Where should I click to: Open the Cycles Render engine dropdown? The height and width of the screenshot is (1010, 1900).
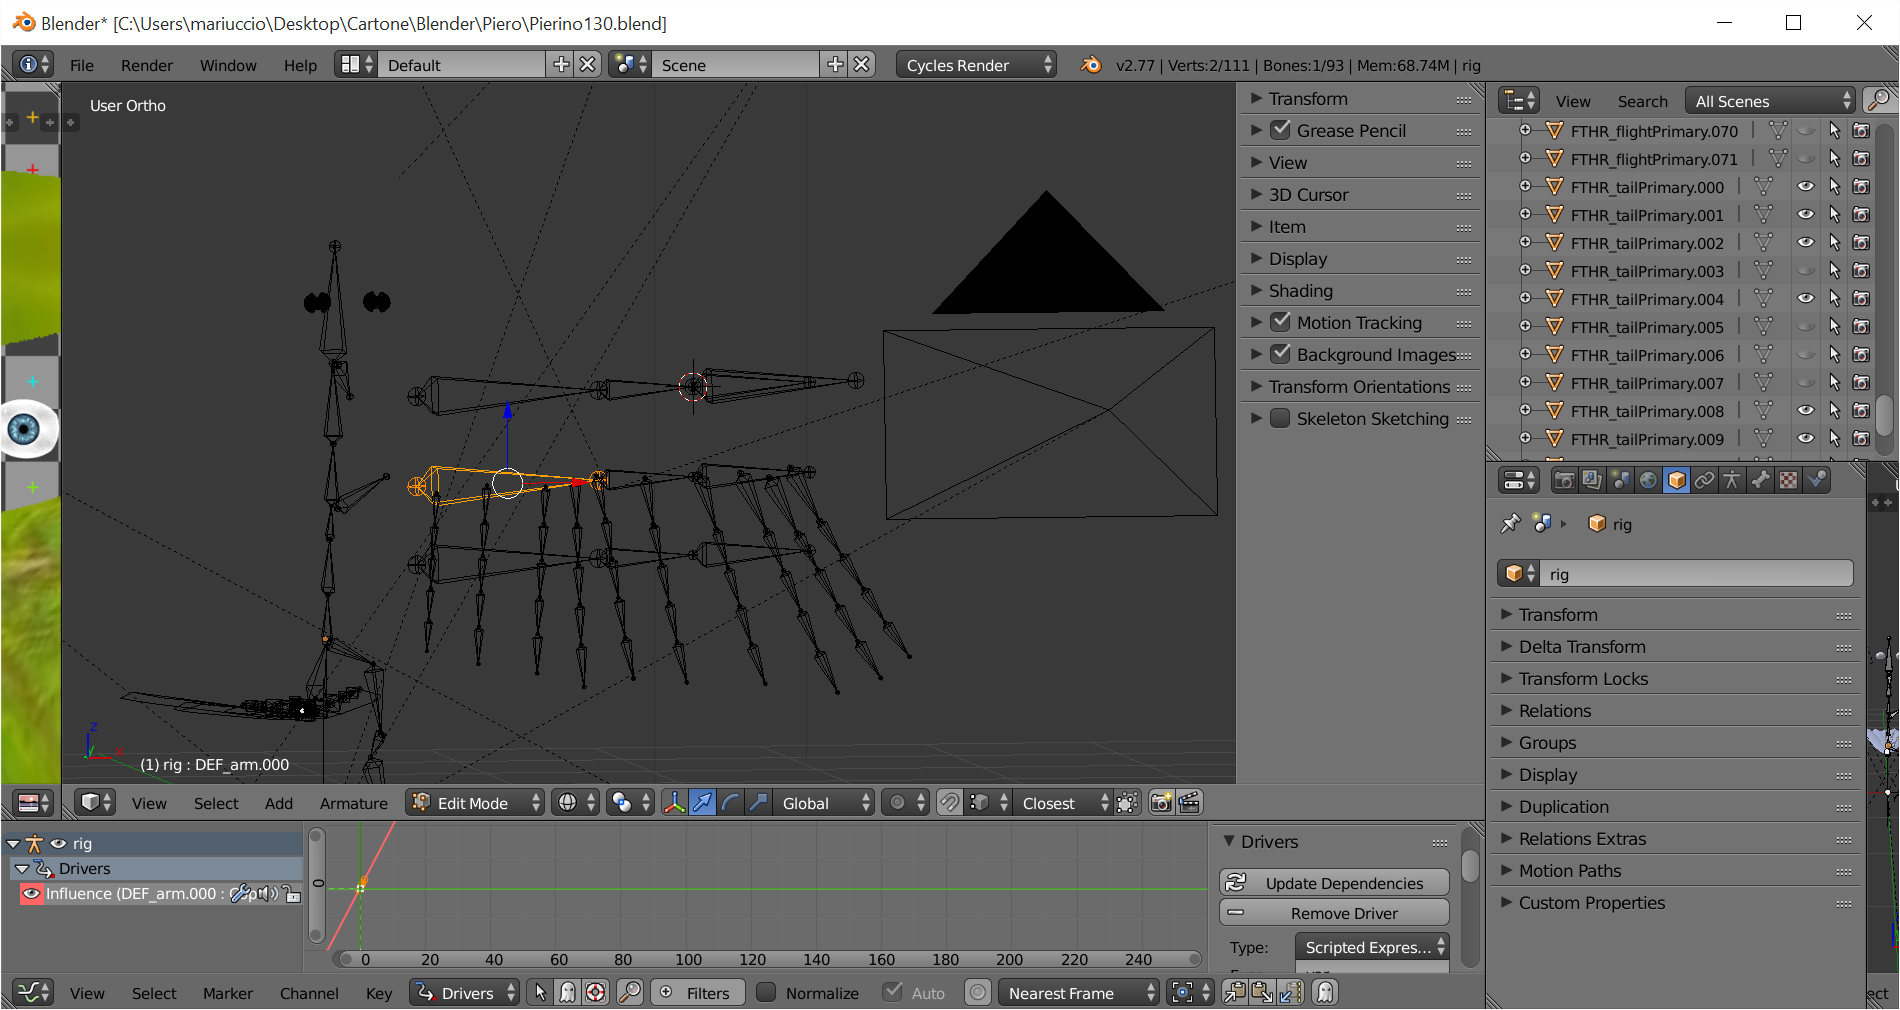976,65
